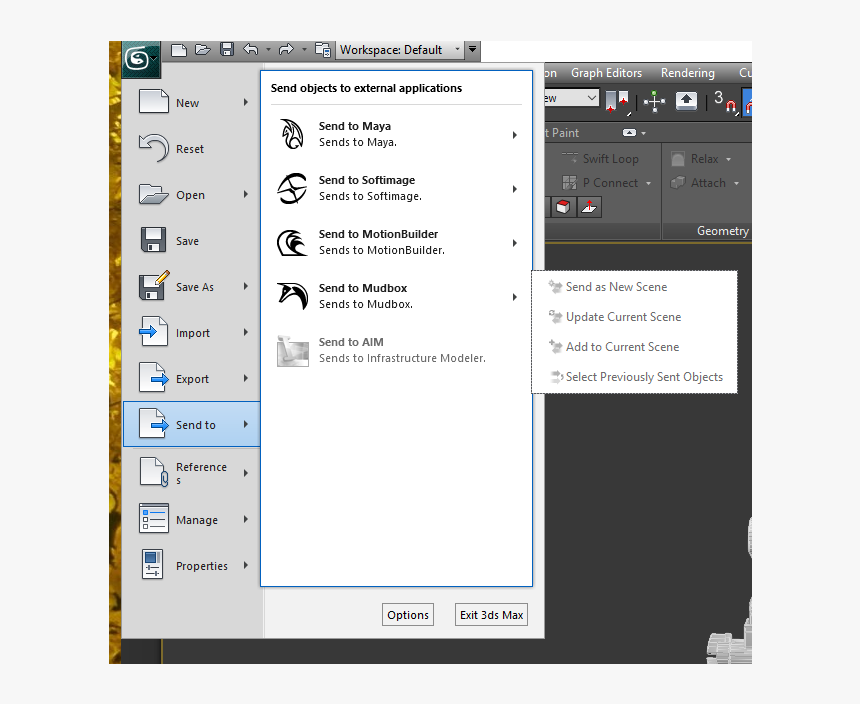Click the New Scene icon in quick access toolbar
The height and width of the screenshot is (704, 860).
[x=179, y=50]
